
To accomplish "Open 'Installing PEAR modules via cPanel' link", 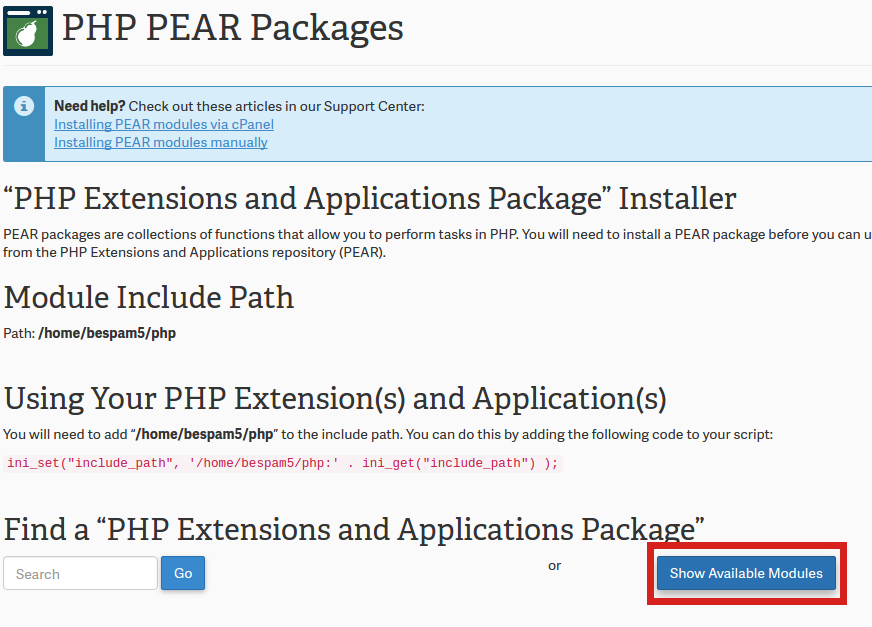I will [x=164, y=124].
